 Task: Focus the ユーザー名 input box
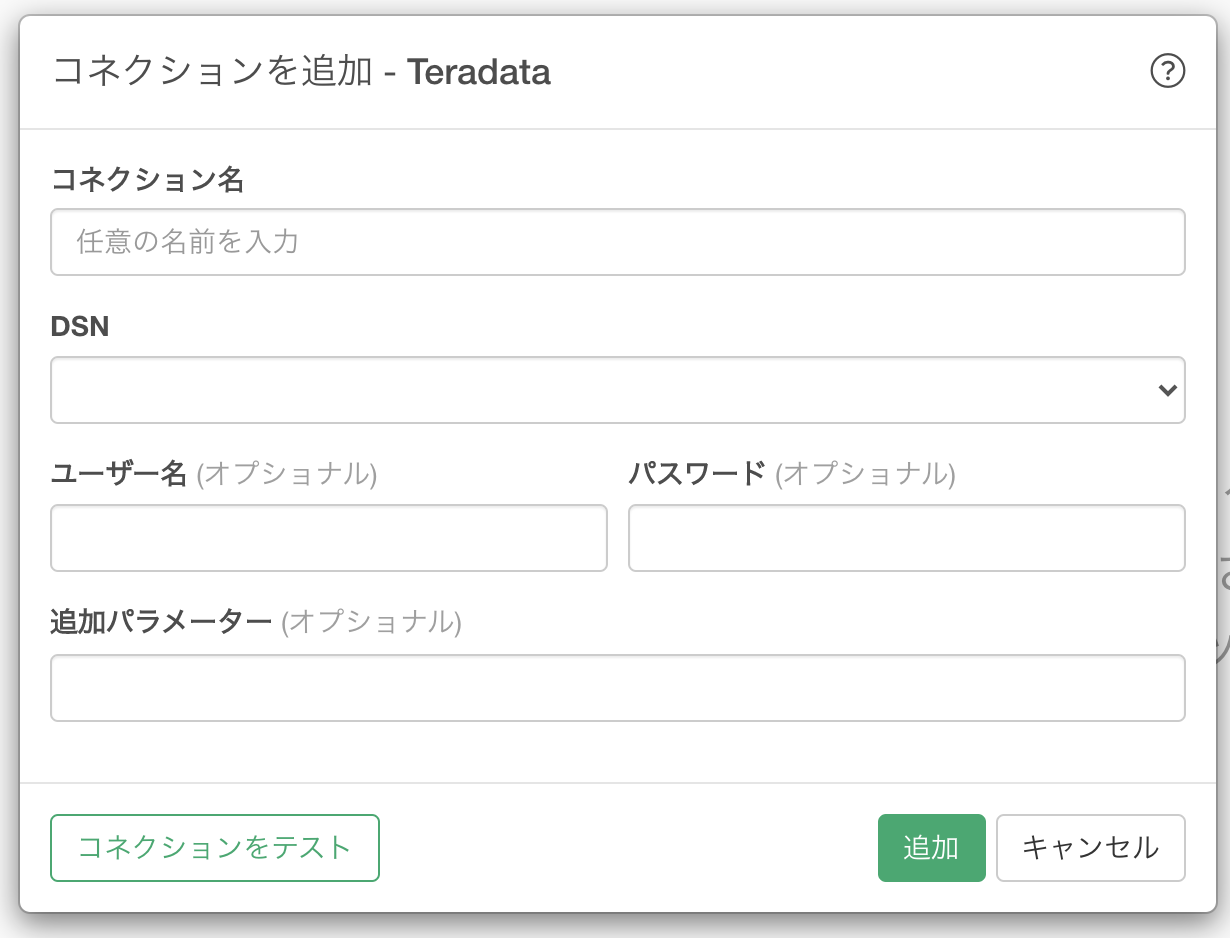tap(329, 538)
